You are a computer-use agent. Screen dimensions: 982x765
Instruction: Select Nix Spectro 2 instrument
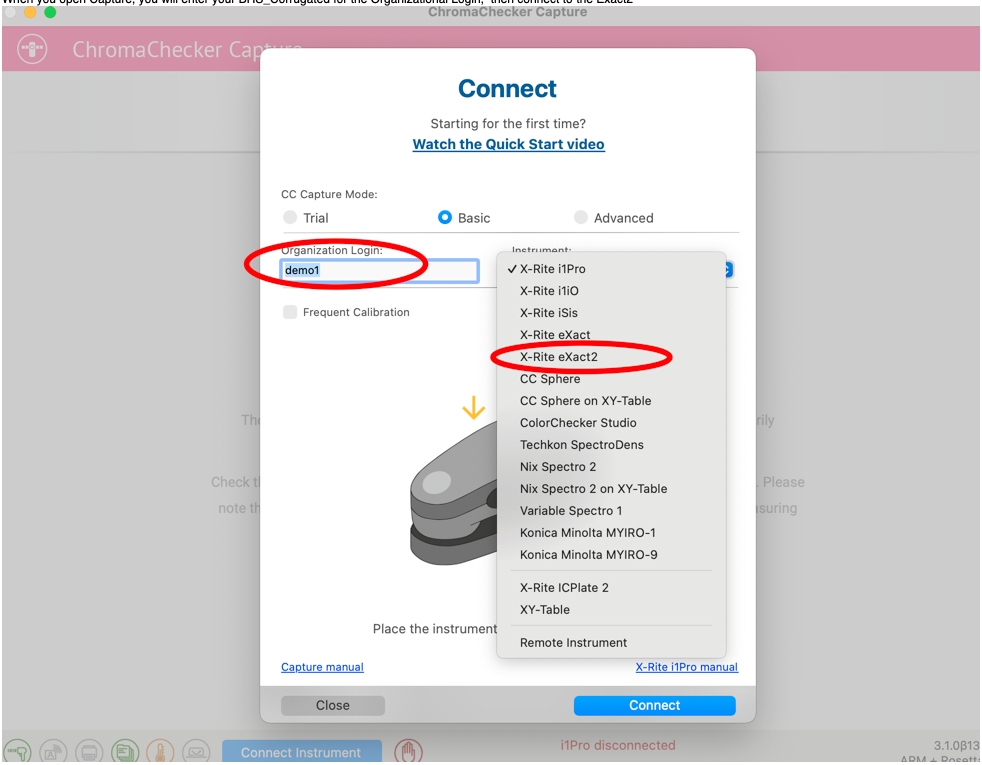(611, 466)
